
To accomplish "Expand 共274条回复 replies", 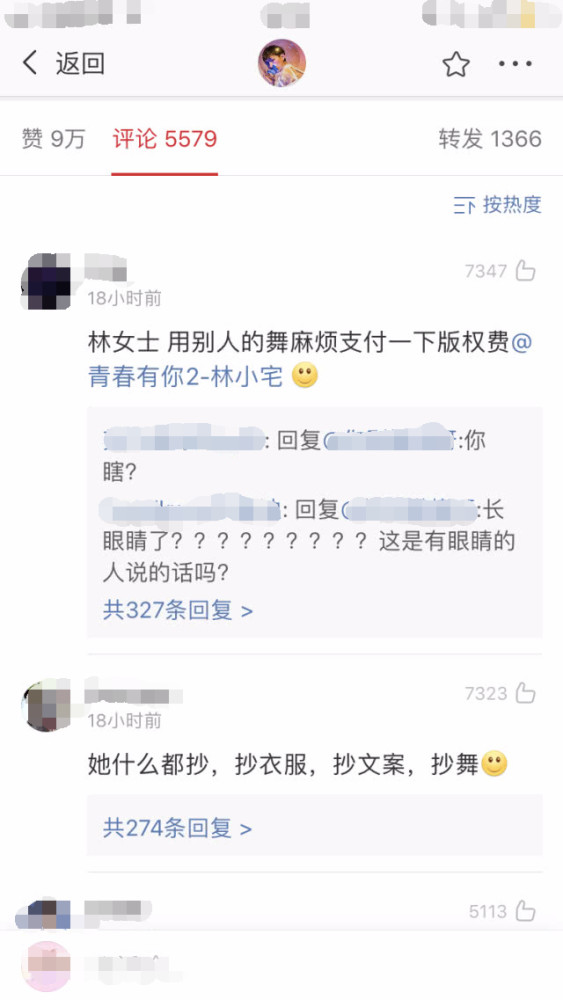I will (x=177, y=828).
